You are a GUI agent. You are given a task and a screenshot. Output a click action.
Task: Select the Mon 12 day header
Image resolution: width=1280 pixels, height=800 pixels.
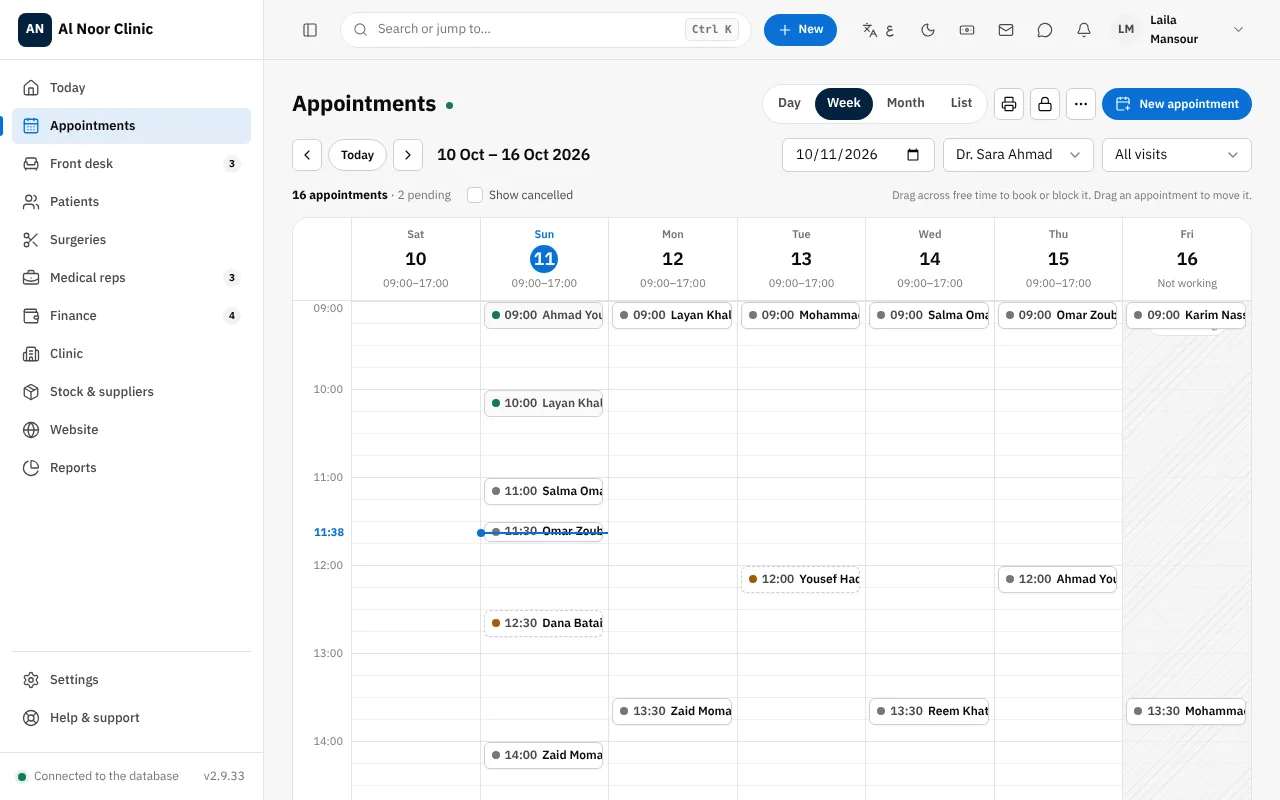[673, 259]
